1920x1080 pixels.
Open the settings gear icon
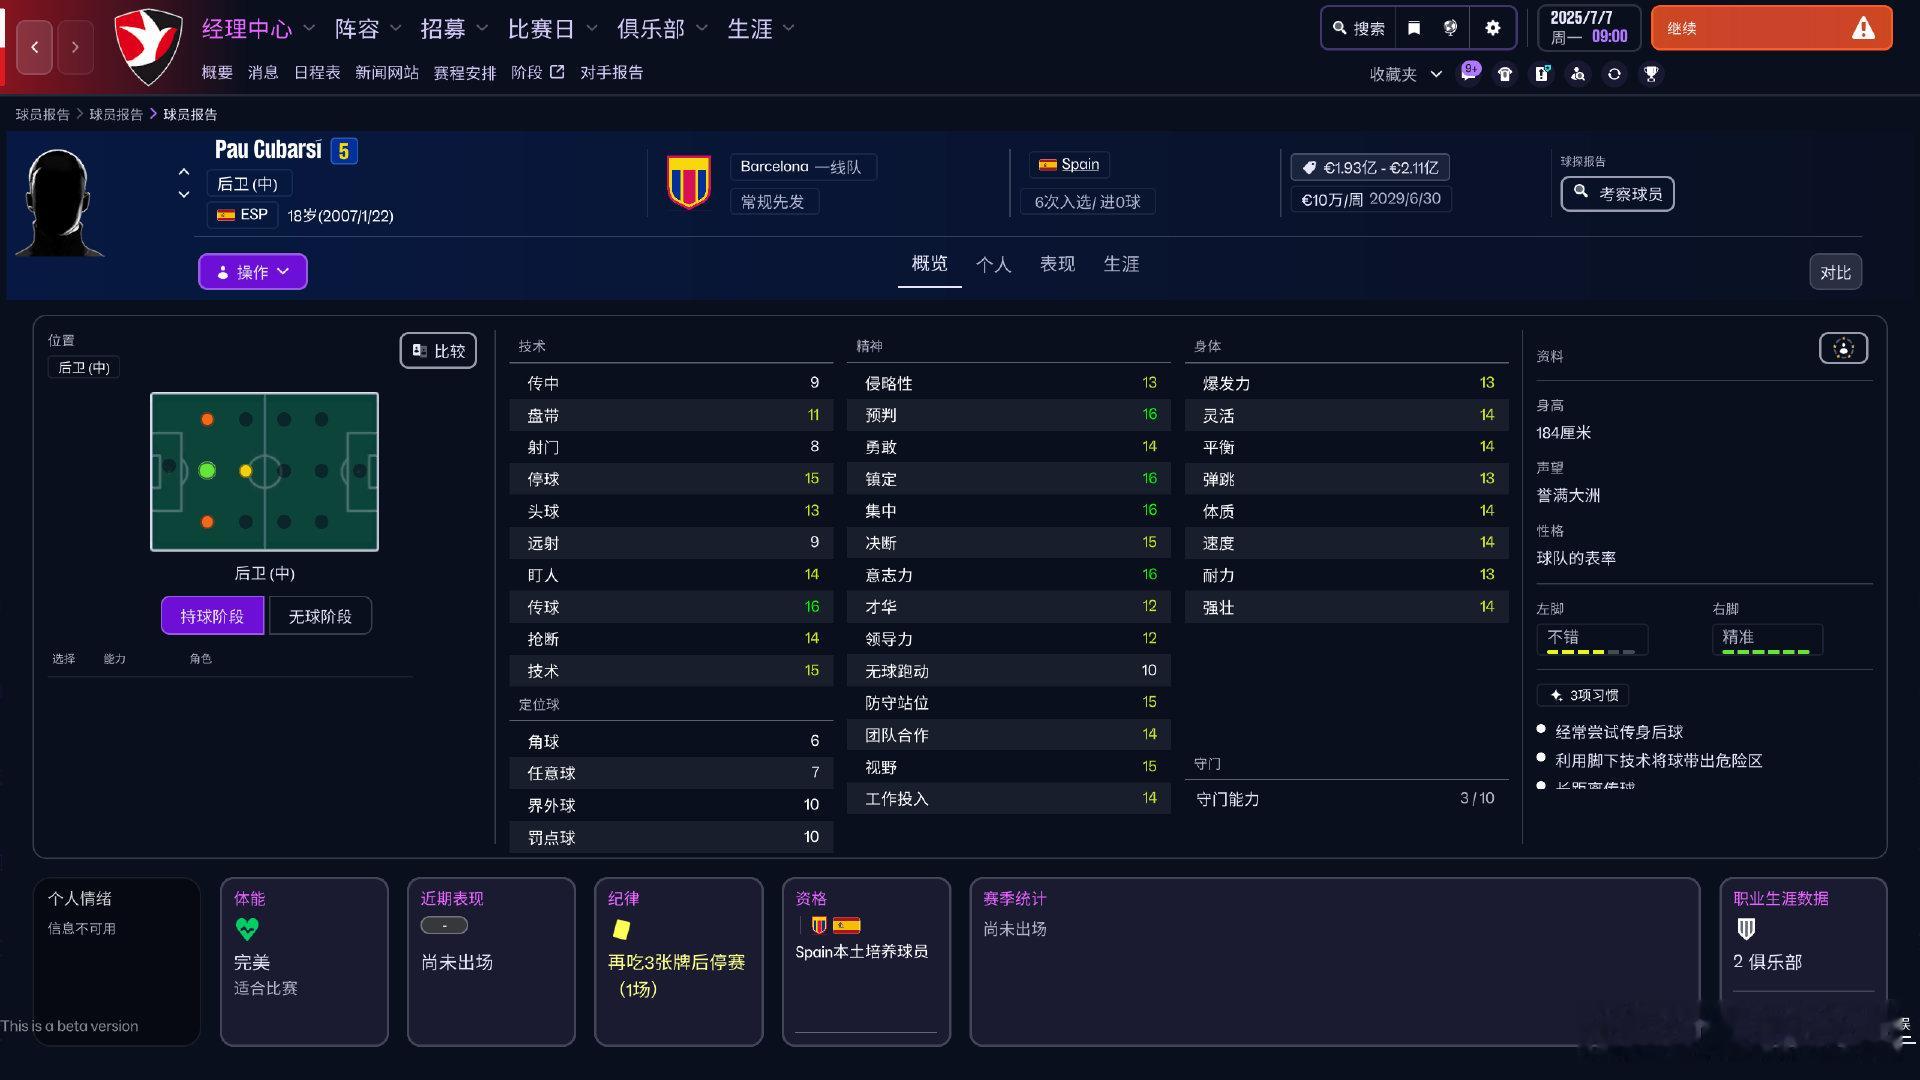click(1492, 28)
